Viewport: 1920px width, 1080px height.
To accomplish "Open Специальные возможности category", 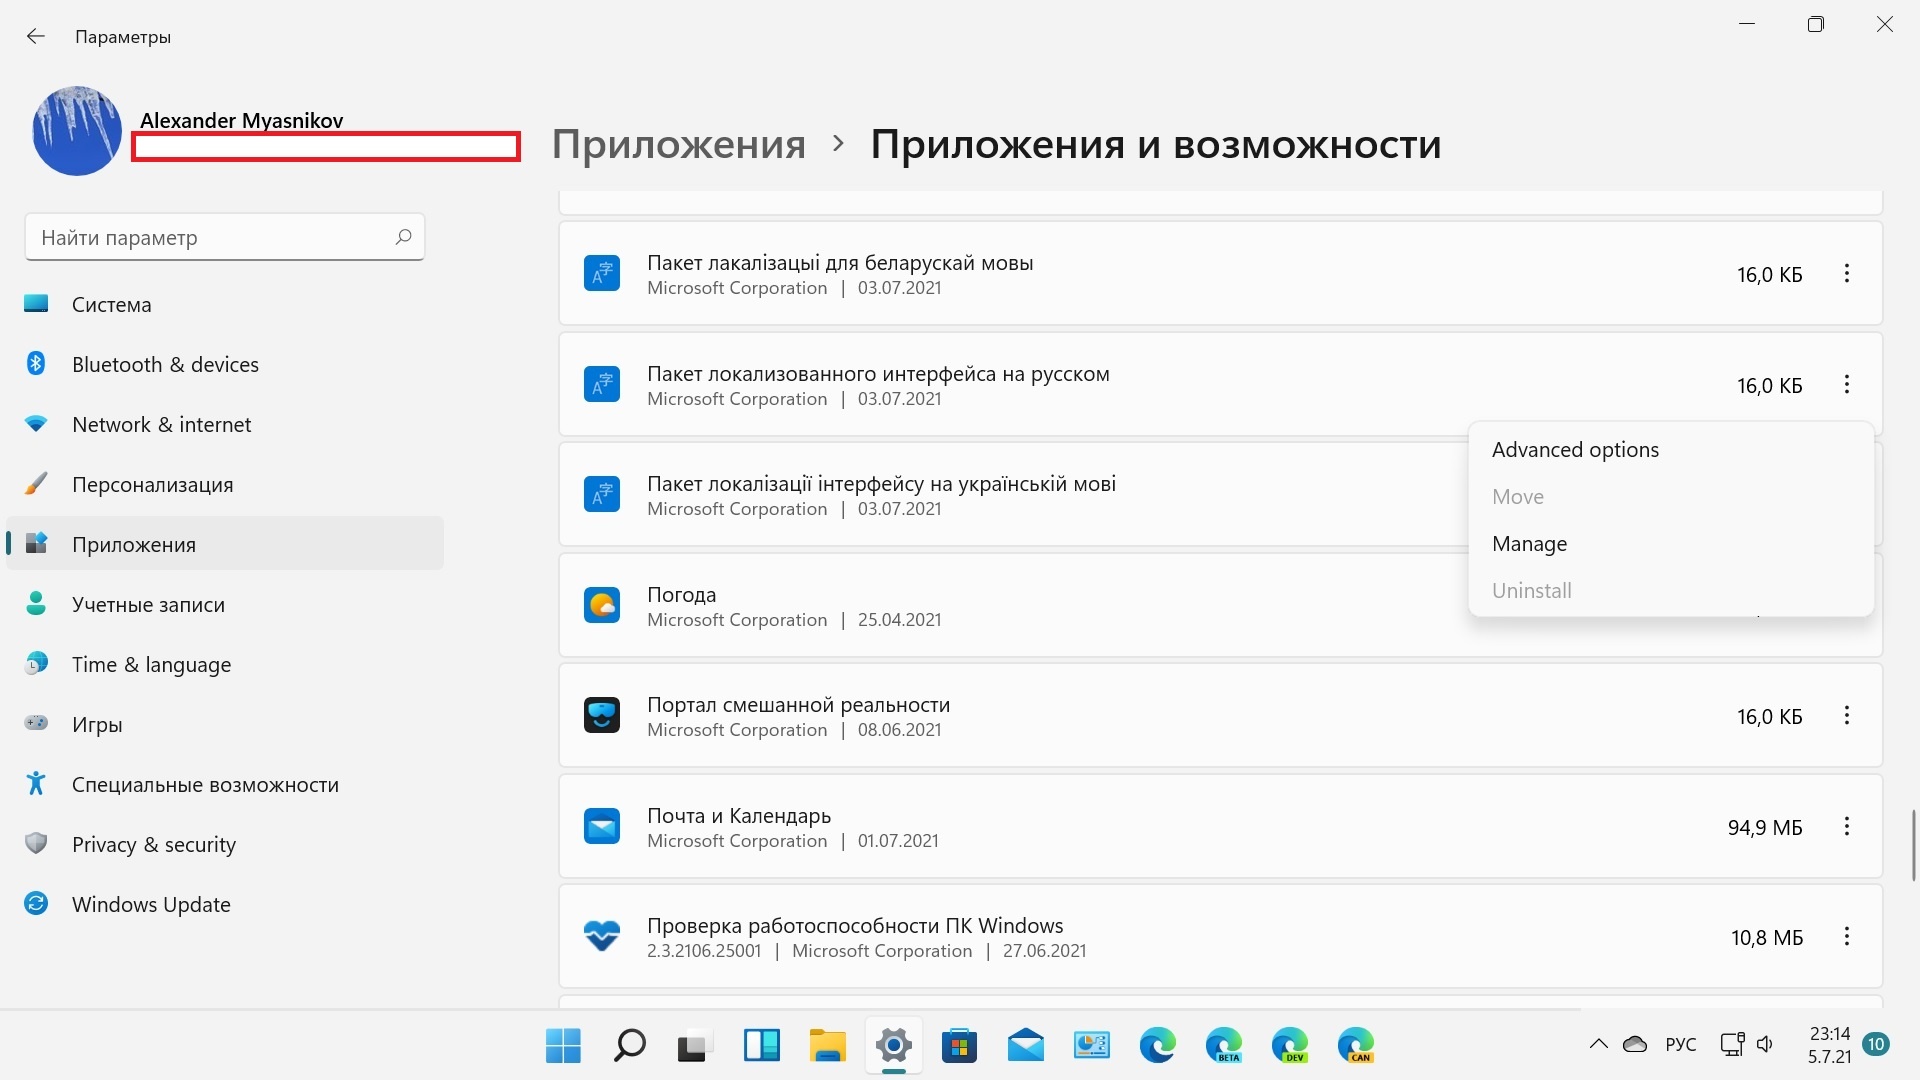I will (225, 784).
